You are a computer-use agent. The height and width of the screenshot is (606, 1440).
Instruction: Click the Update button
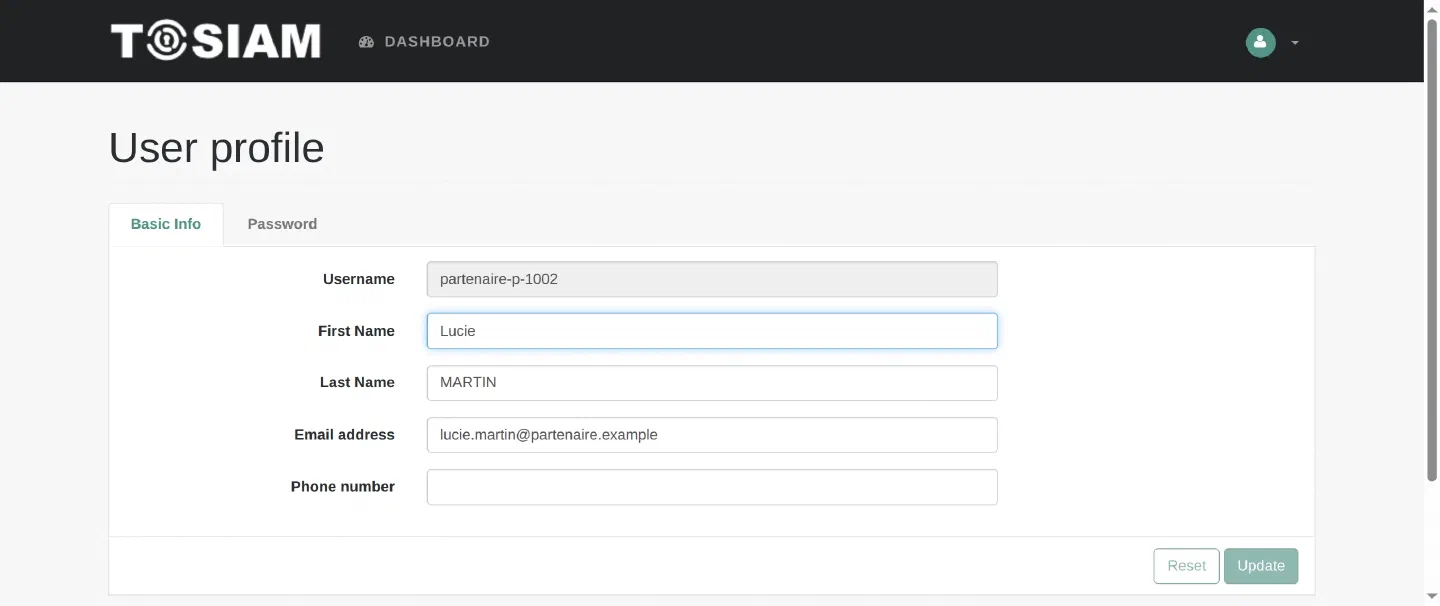coord(1261,566)
